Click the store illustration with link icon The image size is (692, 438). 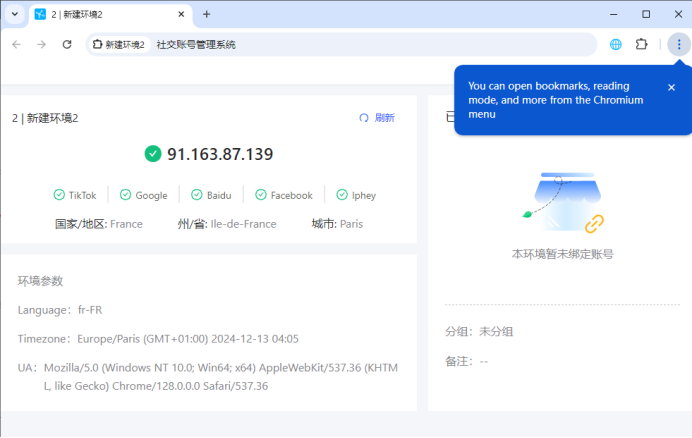tap(564, 202)
